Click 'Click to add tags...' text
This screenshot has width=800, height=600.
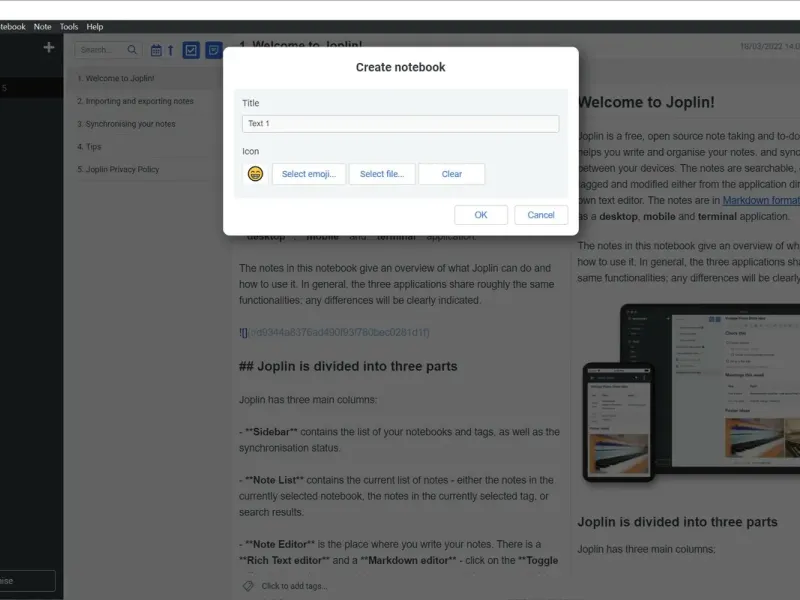click(x=294, y=586)
